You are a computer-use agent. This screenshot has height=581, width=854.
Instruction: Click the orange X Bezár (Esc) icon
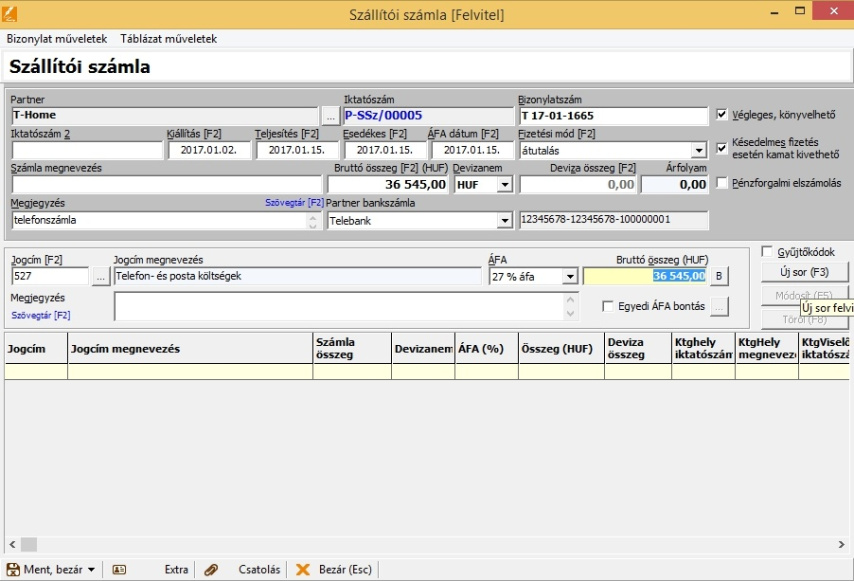tap(302, 569)
